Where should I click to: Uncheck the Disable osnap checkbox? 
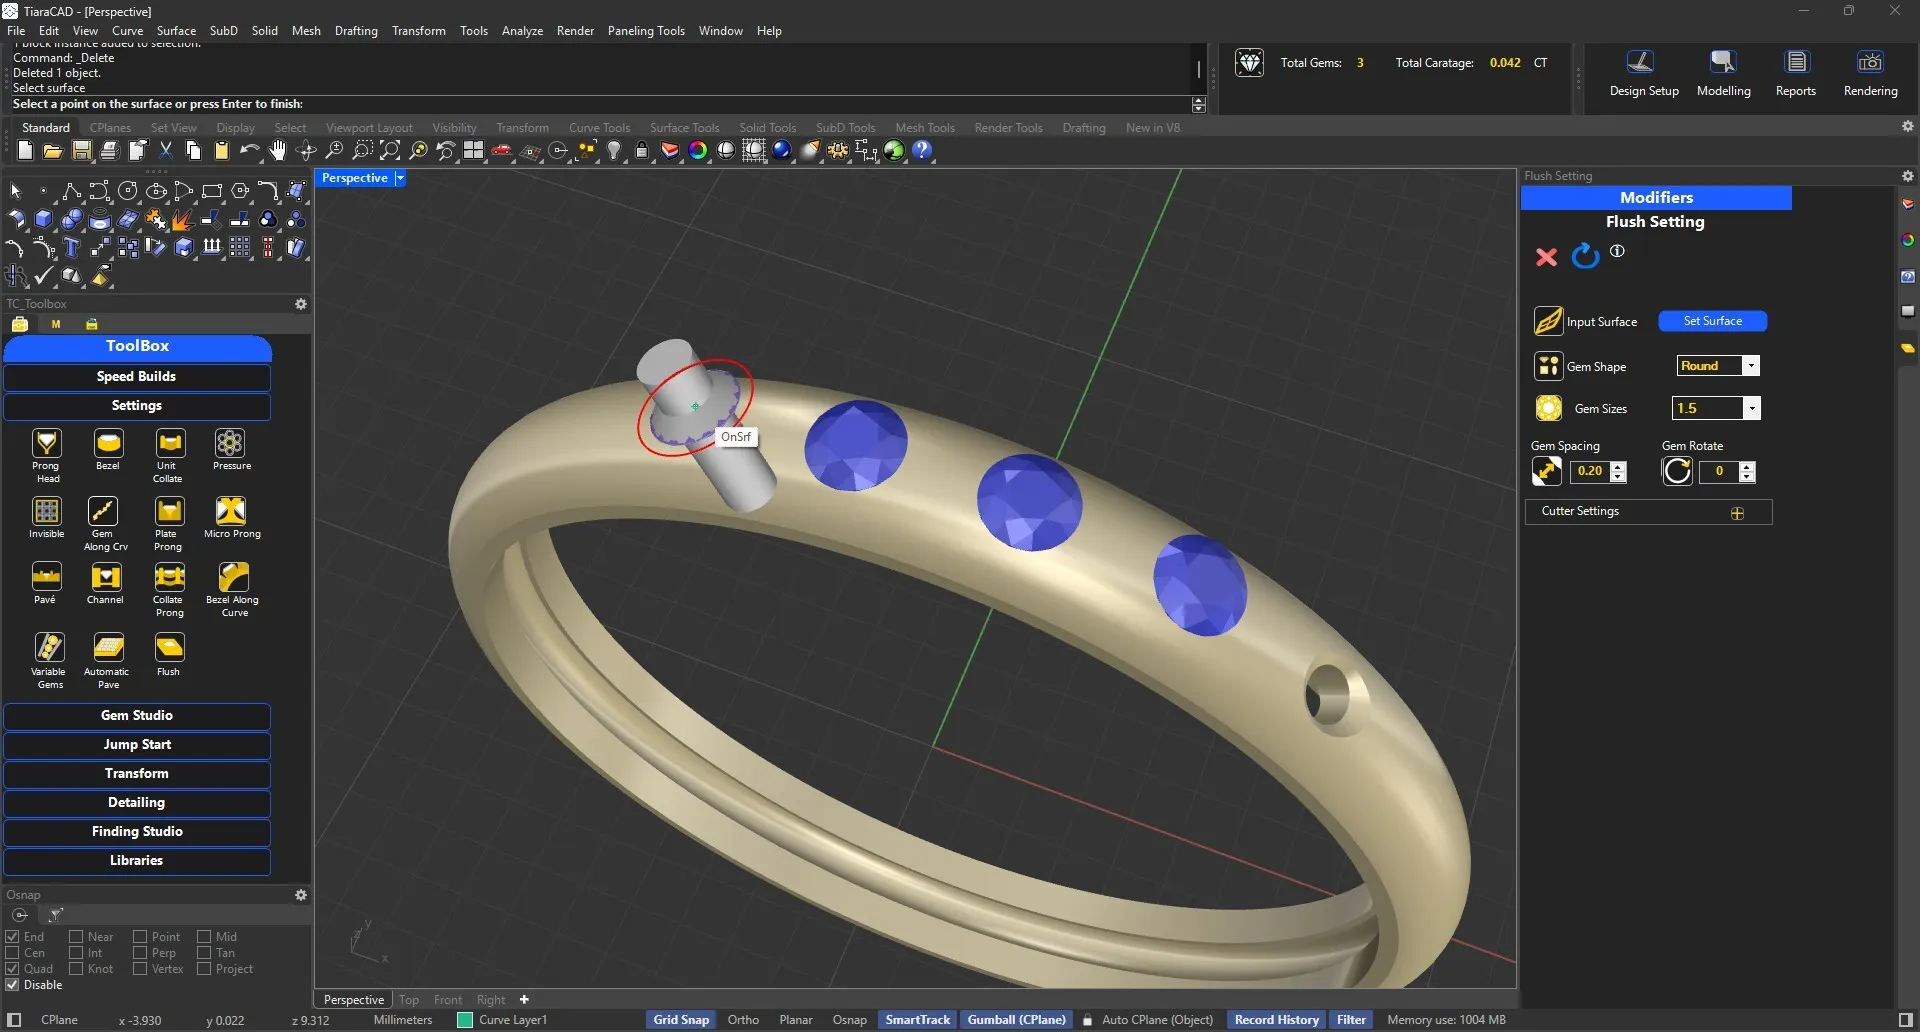(x=13, y=985)
